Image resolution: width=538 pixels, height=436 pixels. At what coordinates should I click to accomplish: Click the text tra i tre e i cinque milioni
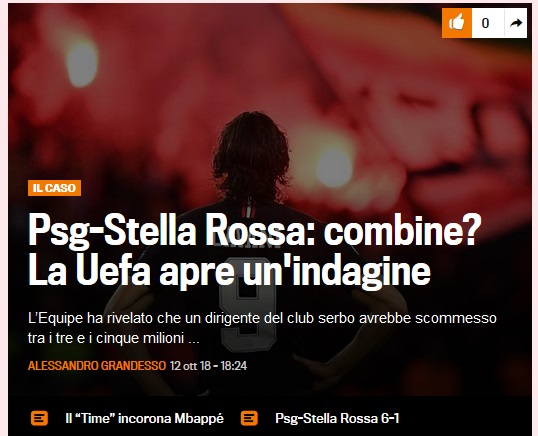click(106, 339)
